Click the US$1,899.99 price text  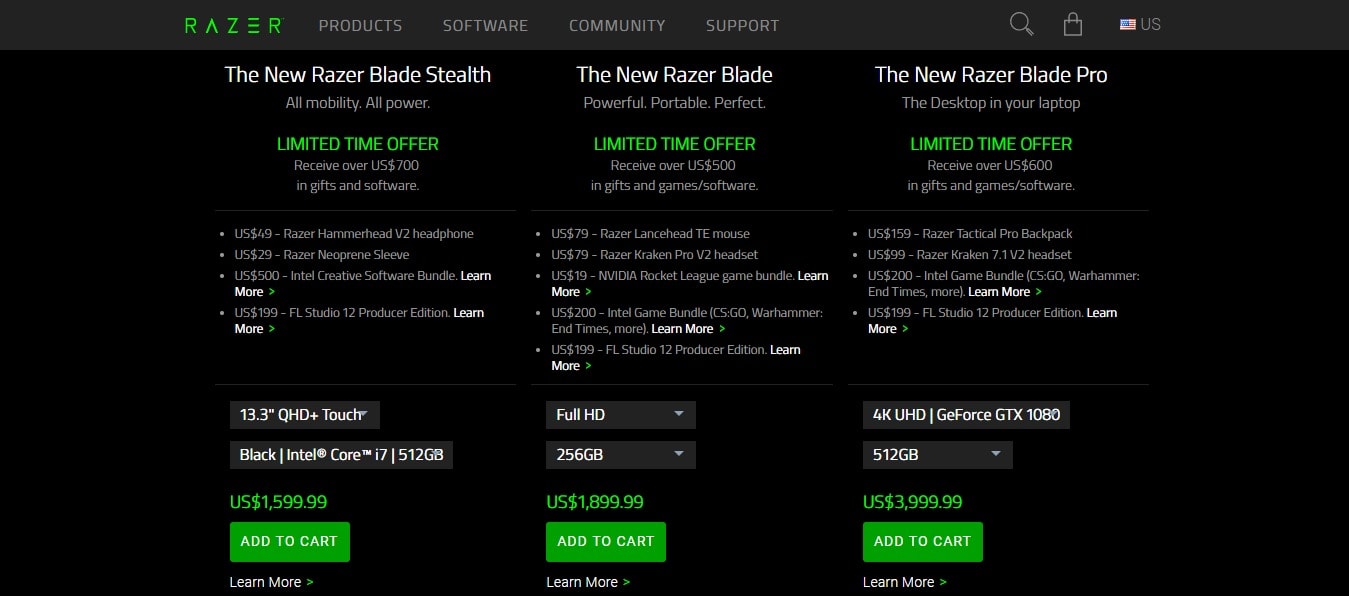click(x=595, y=502)
